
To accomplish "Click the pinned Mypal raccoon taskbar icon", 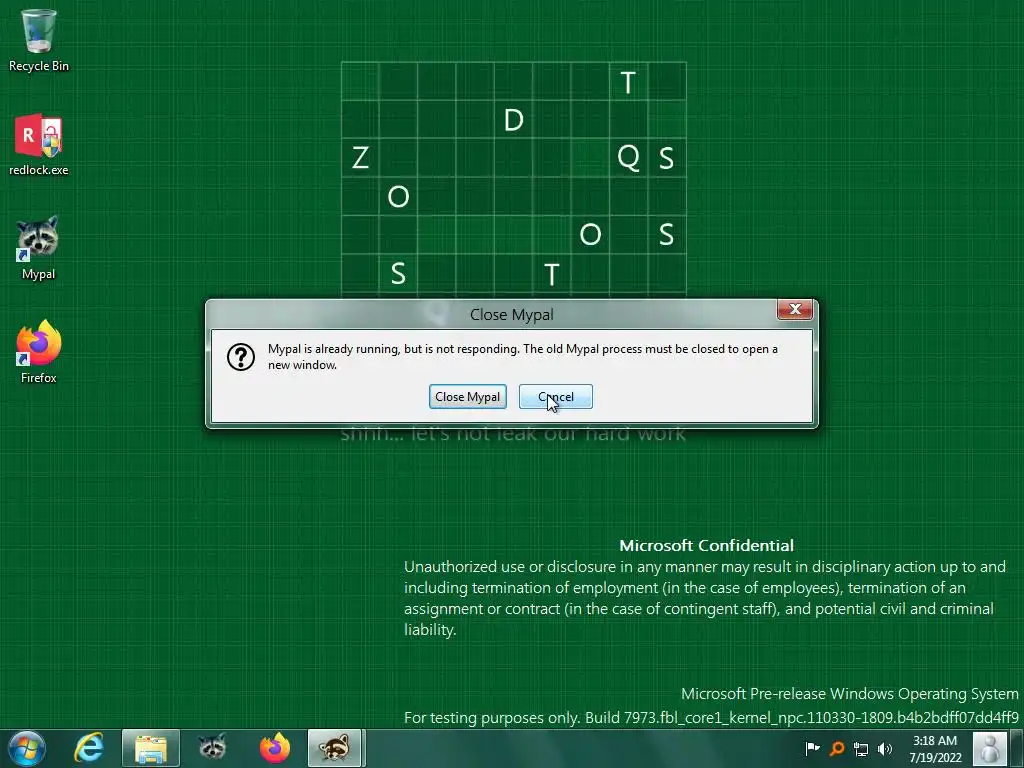I will 212,748.
